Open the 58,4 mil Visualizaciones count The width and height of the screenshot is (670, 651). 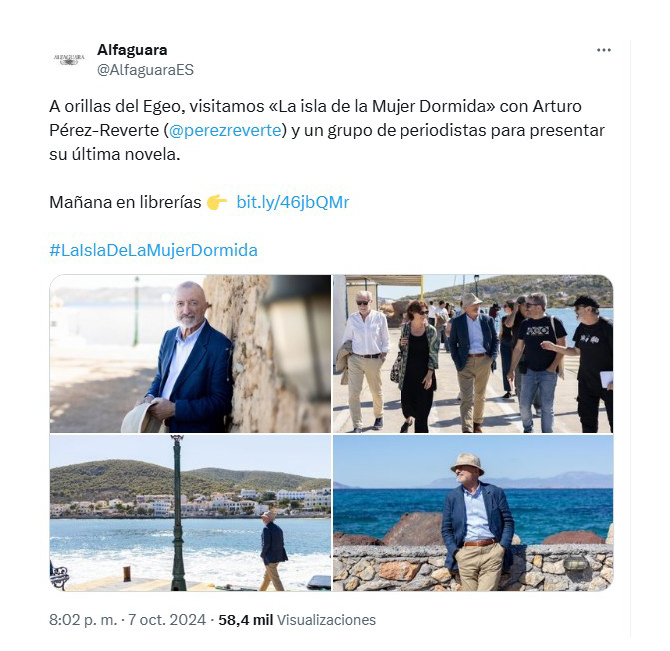click(297, 620)
